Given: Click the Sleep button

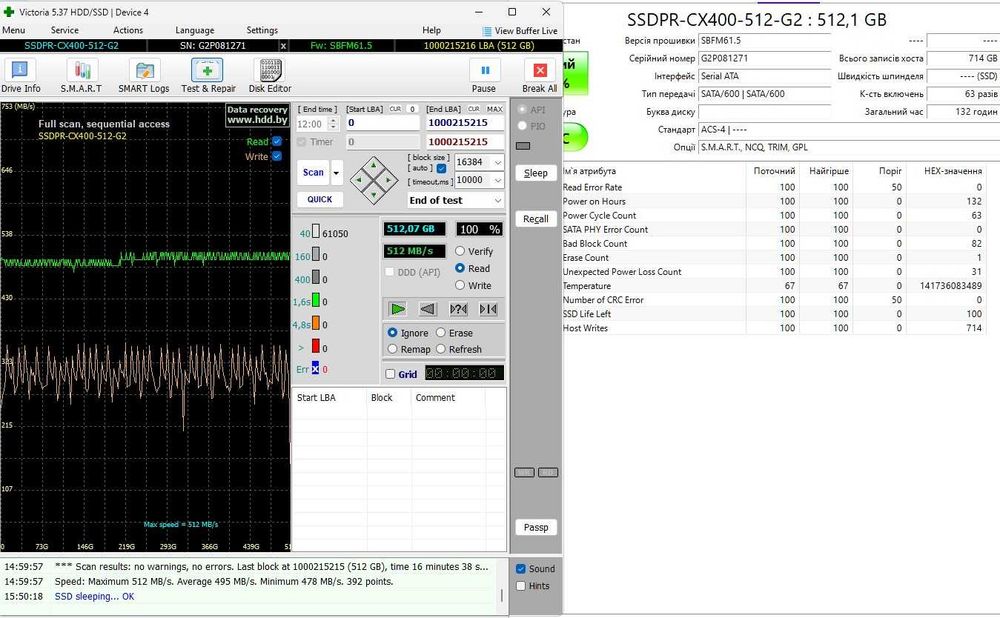Looking at the screenshot, I should (536, 173).
